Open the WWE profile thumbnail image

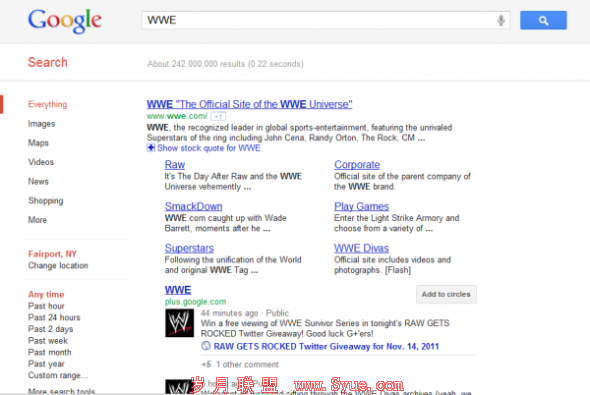pyautogui.click(x=179, y=323)
